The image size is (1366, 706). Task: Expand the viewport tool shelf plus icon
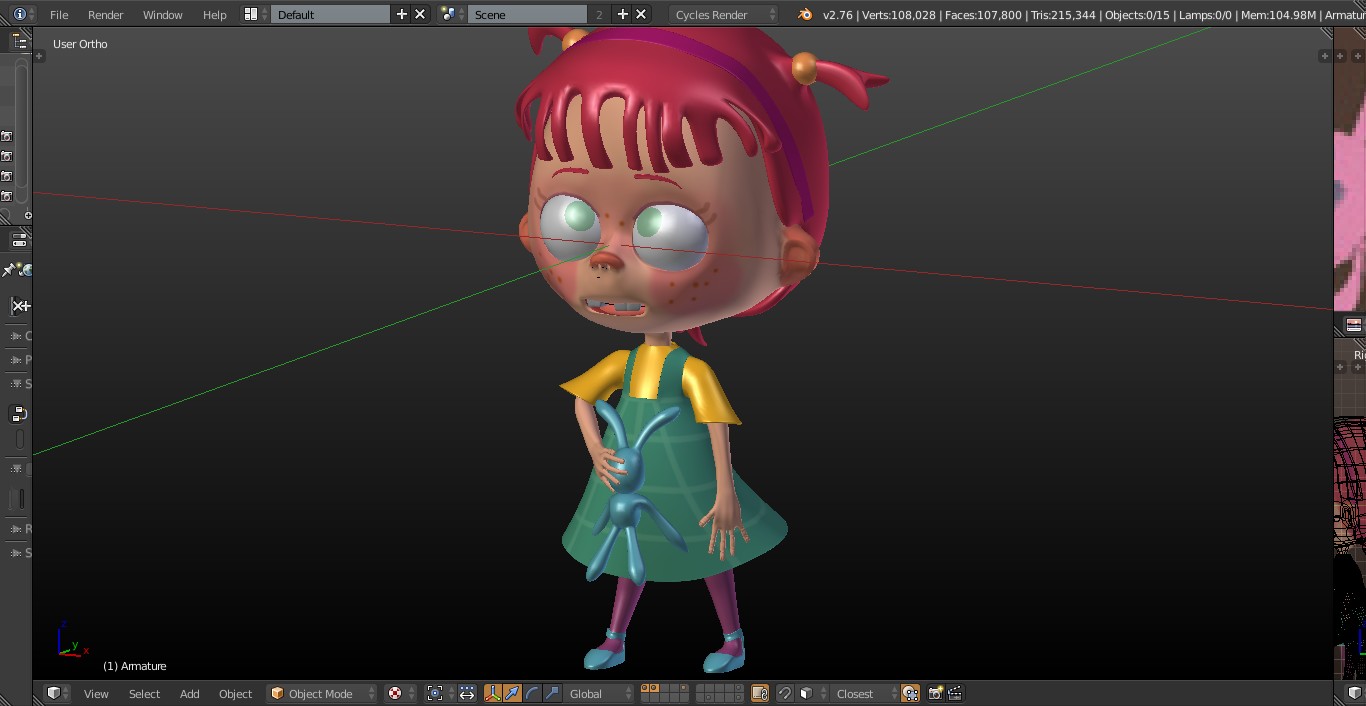point(40,56)
